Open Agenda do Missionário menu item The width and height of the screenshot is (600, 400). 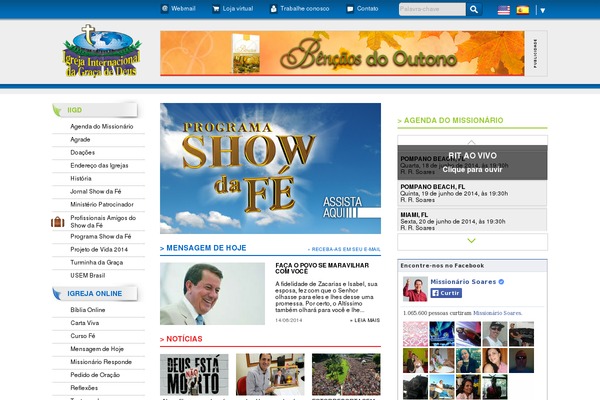[x=101, y=126]
